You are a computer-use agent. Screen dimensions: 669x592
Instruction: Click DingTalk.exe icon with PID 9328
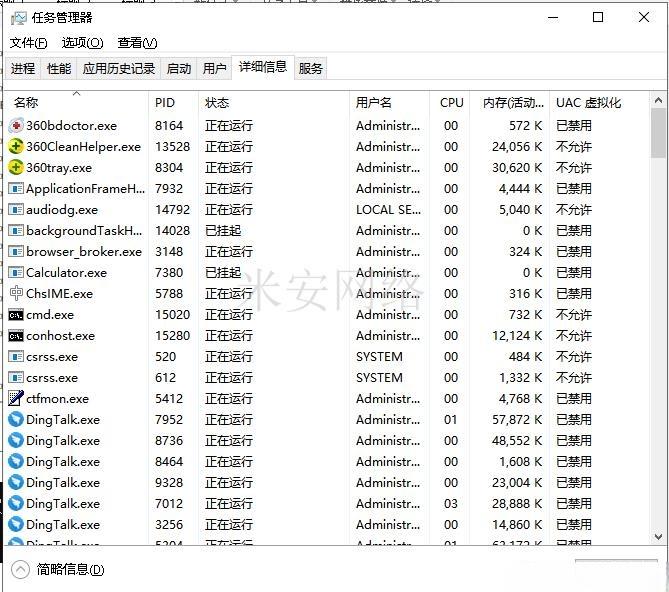(x=16, y=482)
